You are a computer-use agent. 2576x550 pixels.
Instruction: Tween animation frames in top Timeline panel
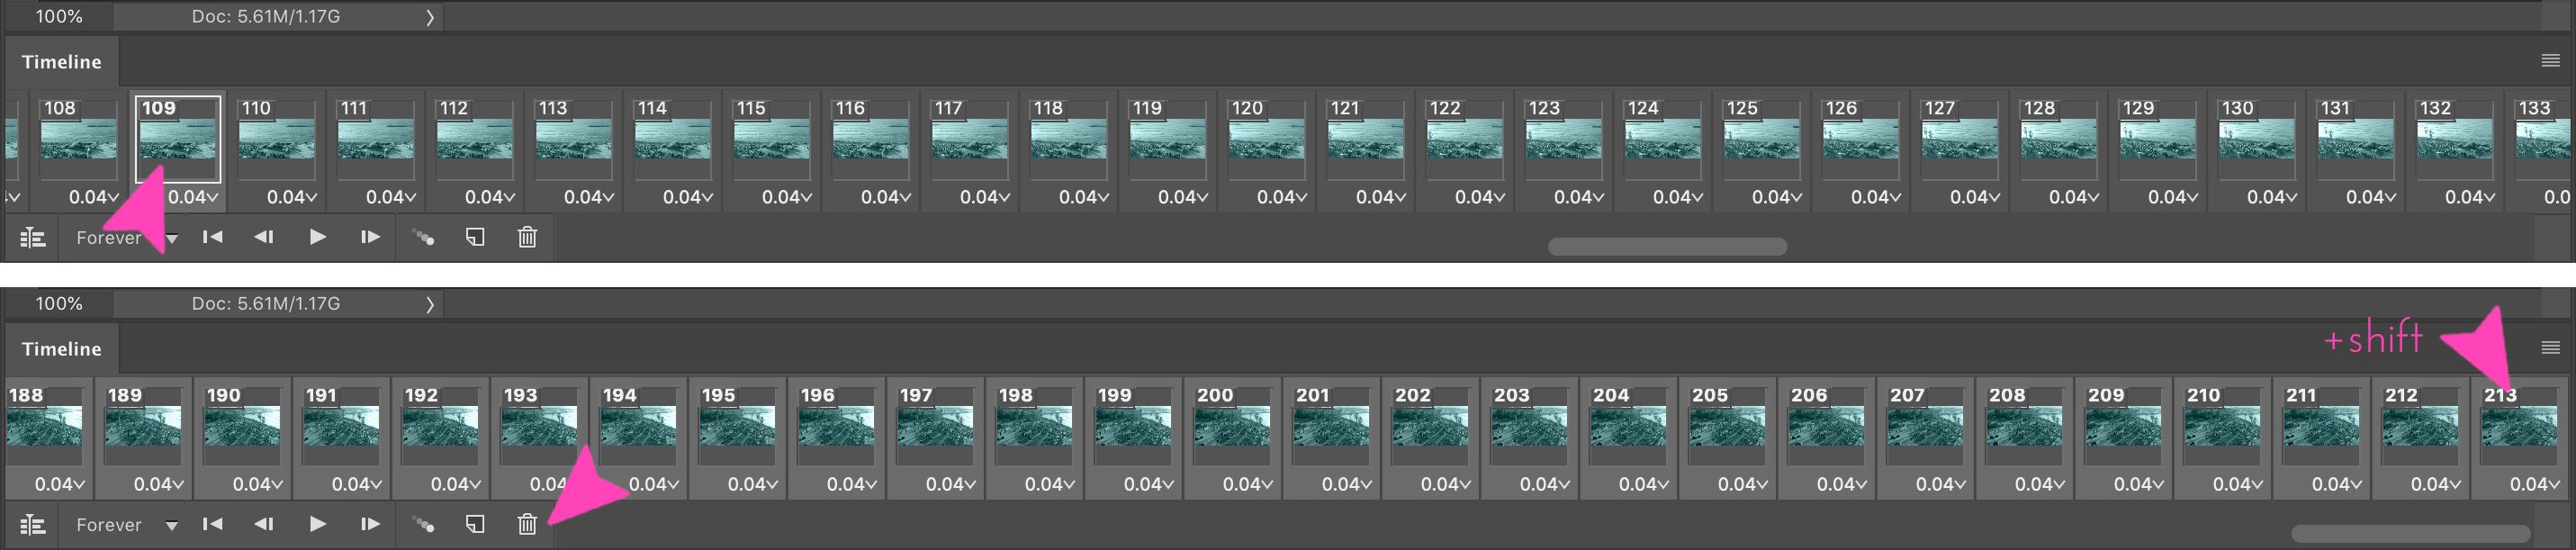coord(424,238)
